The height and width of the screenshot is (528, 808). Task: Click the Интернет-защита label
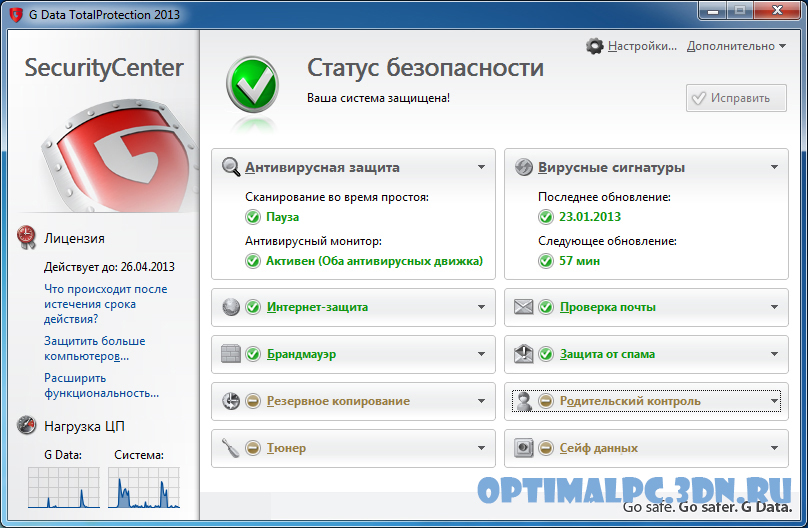[317, 307]
